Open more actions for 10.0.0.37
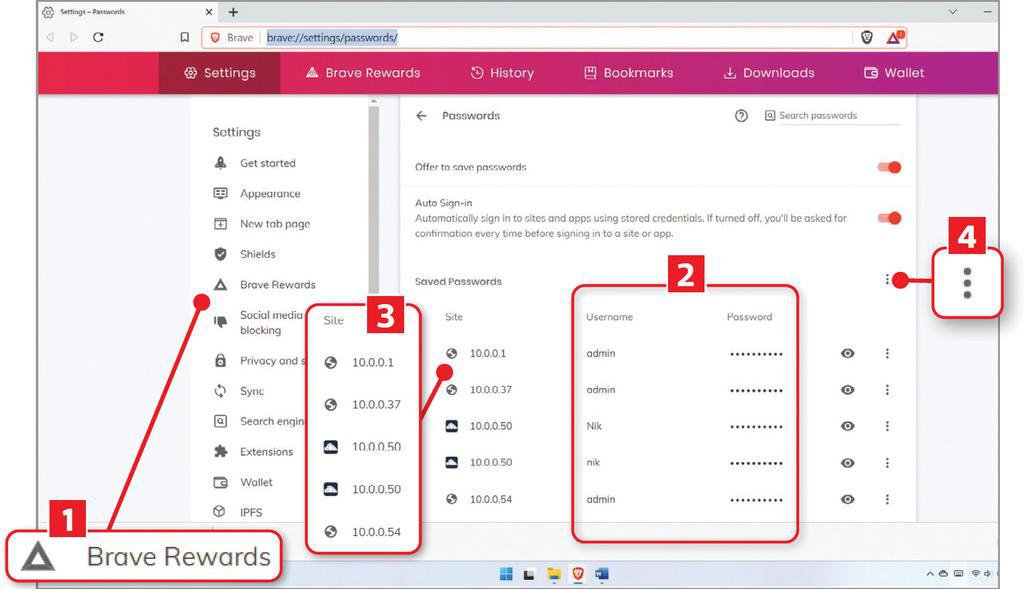1024x589 pixels. [887, 390]
